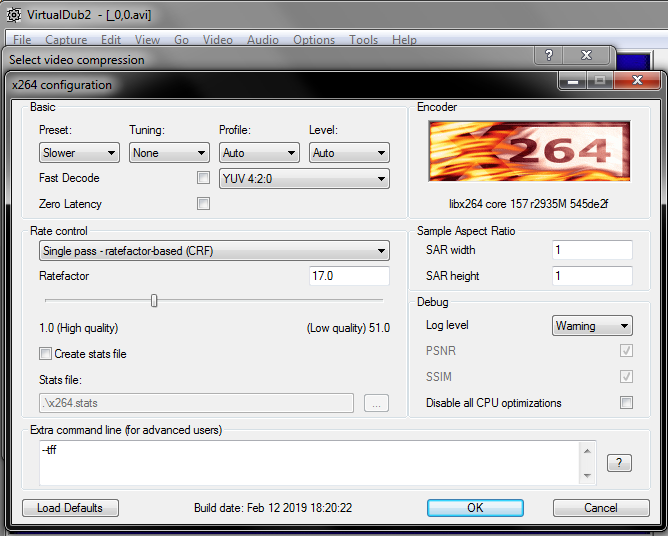Image resolution: width=668 pixels, height=536 pixels.
Task: Click the 'Build date: Feb 12 2019 18:20:22' text
Action: [x=273, y=508]
